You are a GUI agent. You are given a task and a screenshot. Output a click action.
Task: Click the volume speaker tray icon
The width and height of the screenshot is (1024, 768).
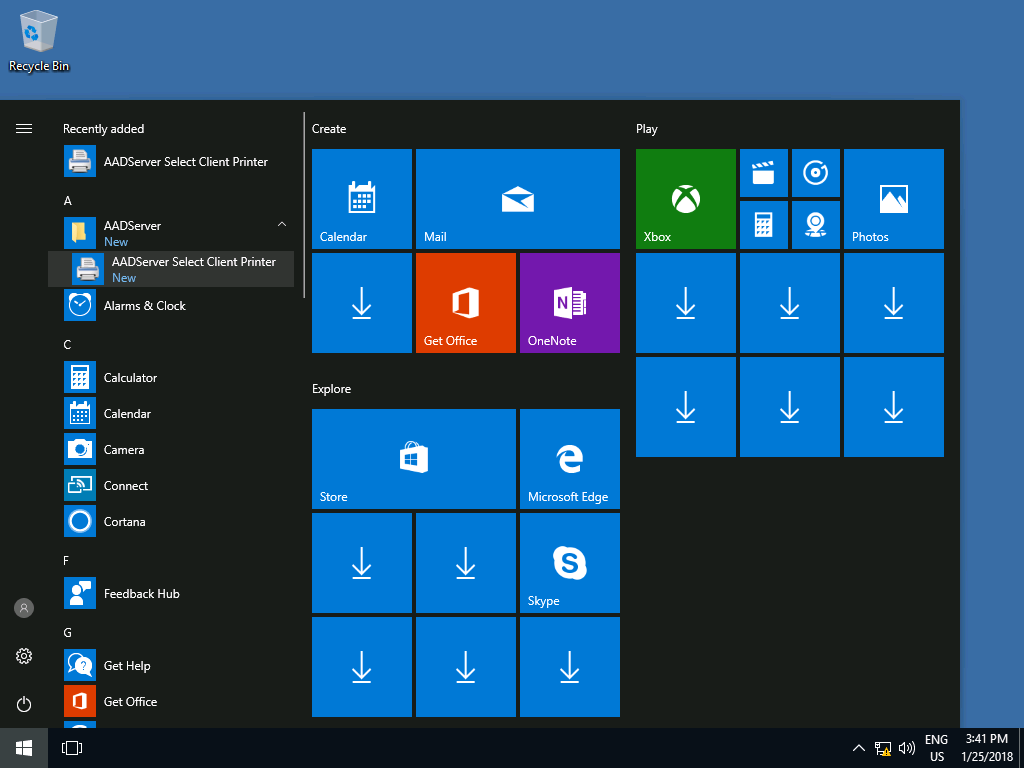pyautogui.click(x=907, y=748)
